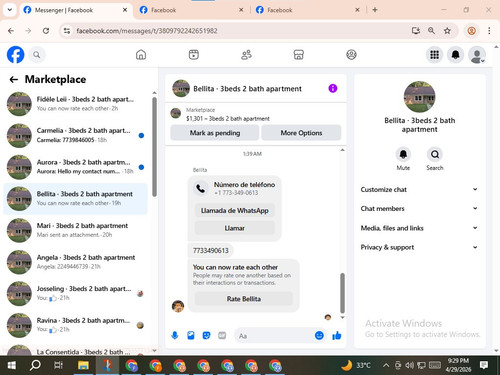Expand Media, files and links section

[x=419, y=228]
